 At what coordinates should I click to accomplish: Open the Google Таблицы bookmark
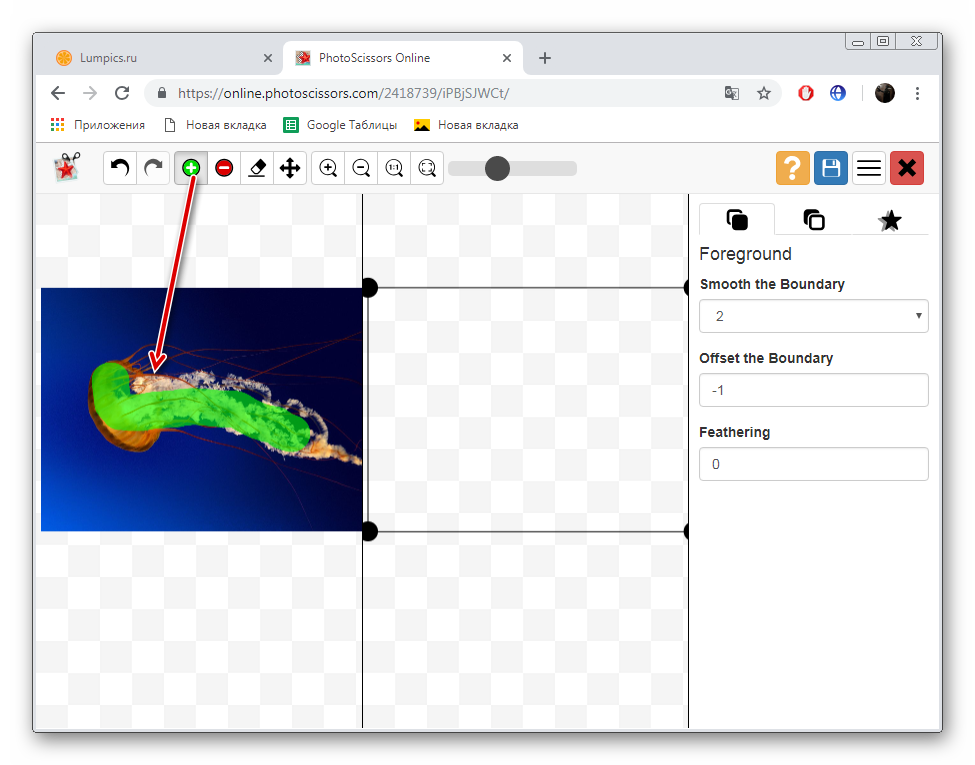(x=340, y=125)
